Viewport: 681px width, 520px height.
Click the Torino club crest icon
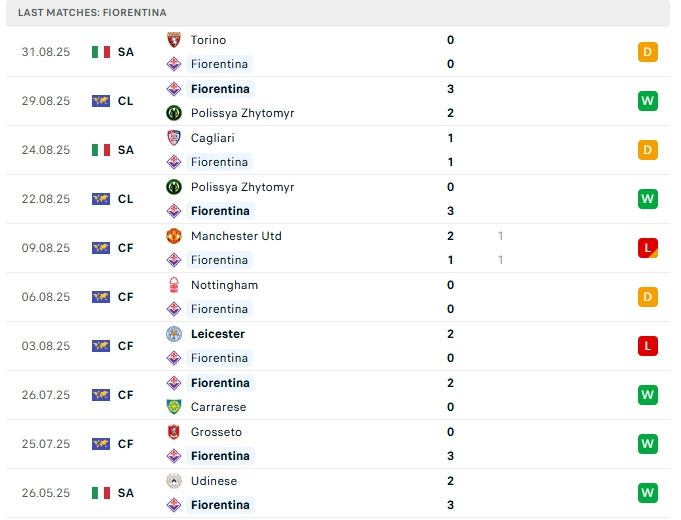coord(173,40)
